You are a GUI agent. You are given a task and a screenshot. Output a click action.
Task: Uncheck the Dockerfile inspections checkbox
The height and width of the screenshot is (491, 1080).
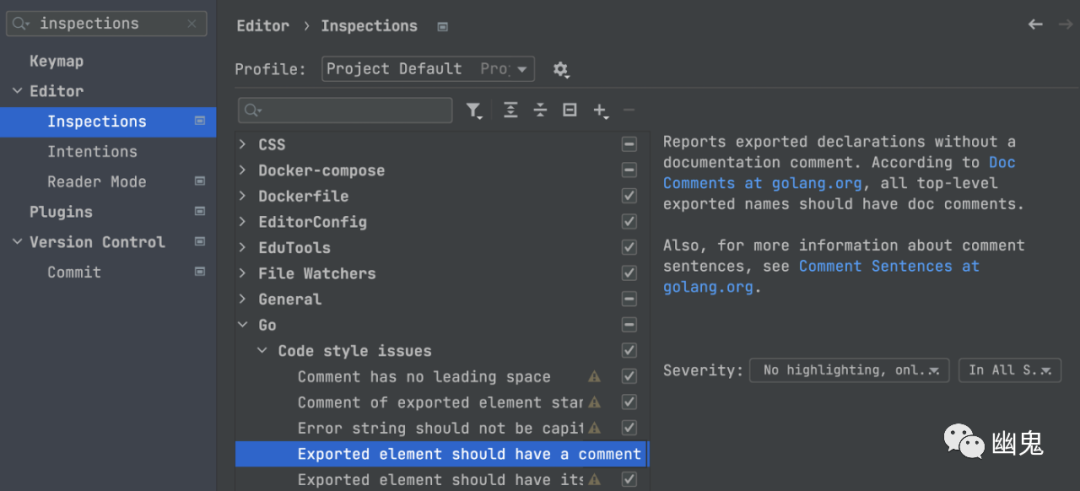click(x=629, y=196)
